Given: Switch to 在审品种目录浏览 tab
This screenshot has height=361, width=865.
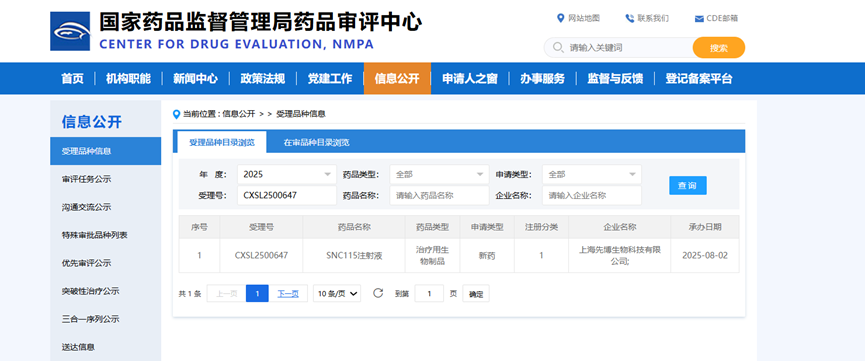Looking at the screenshot, I should pos(316,142).
